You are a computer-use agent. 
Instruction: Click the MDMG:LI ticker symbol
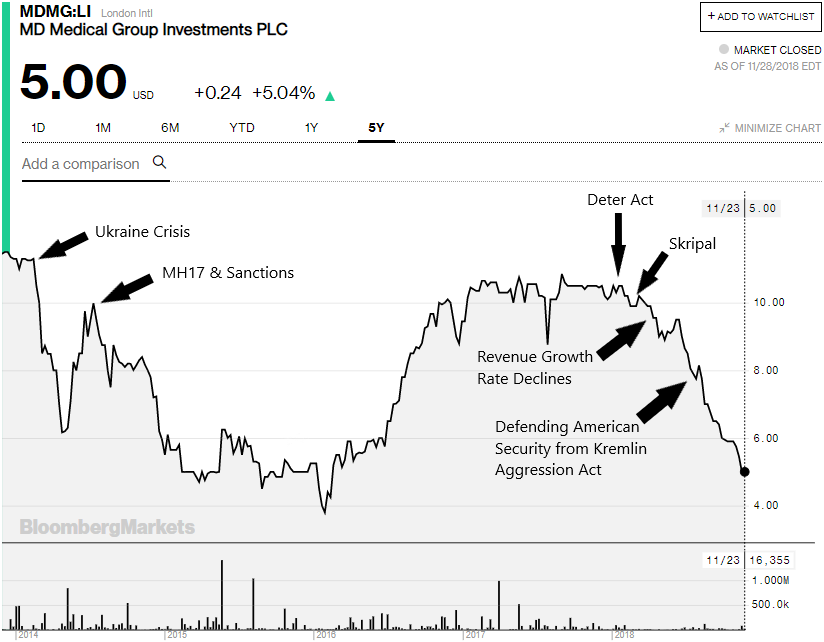[57, 12]
